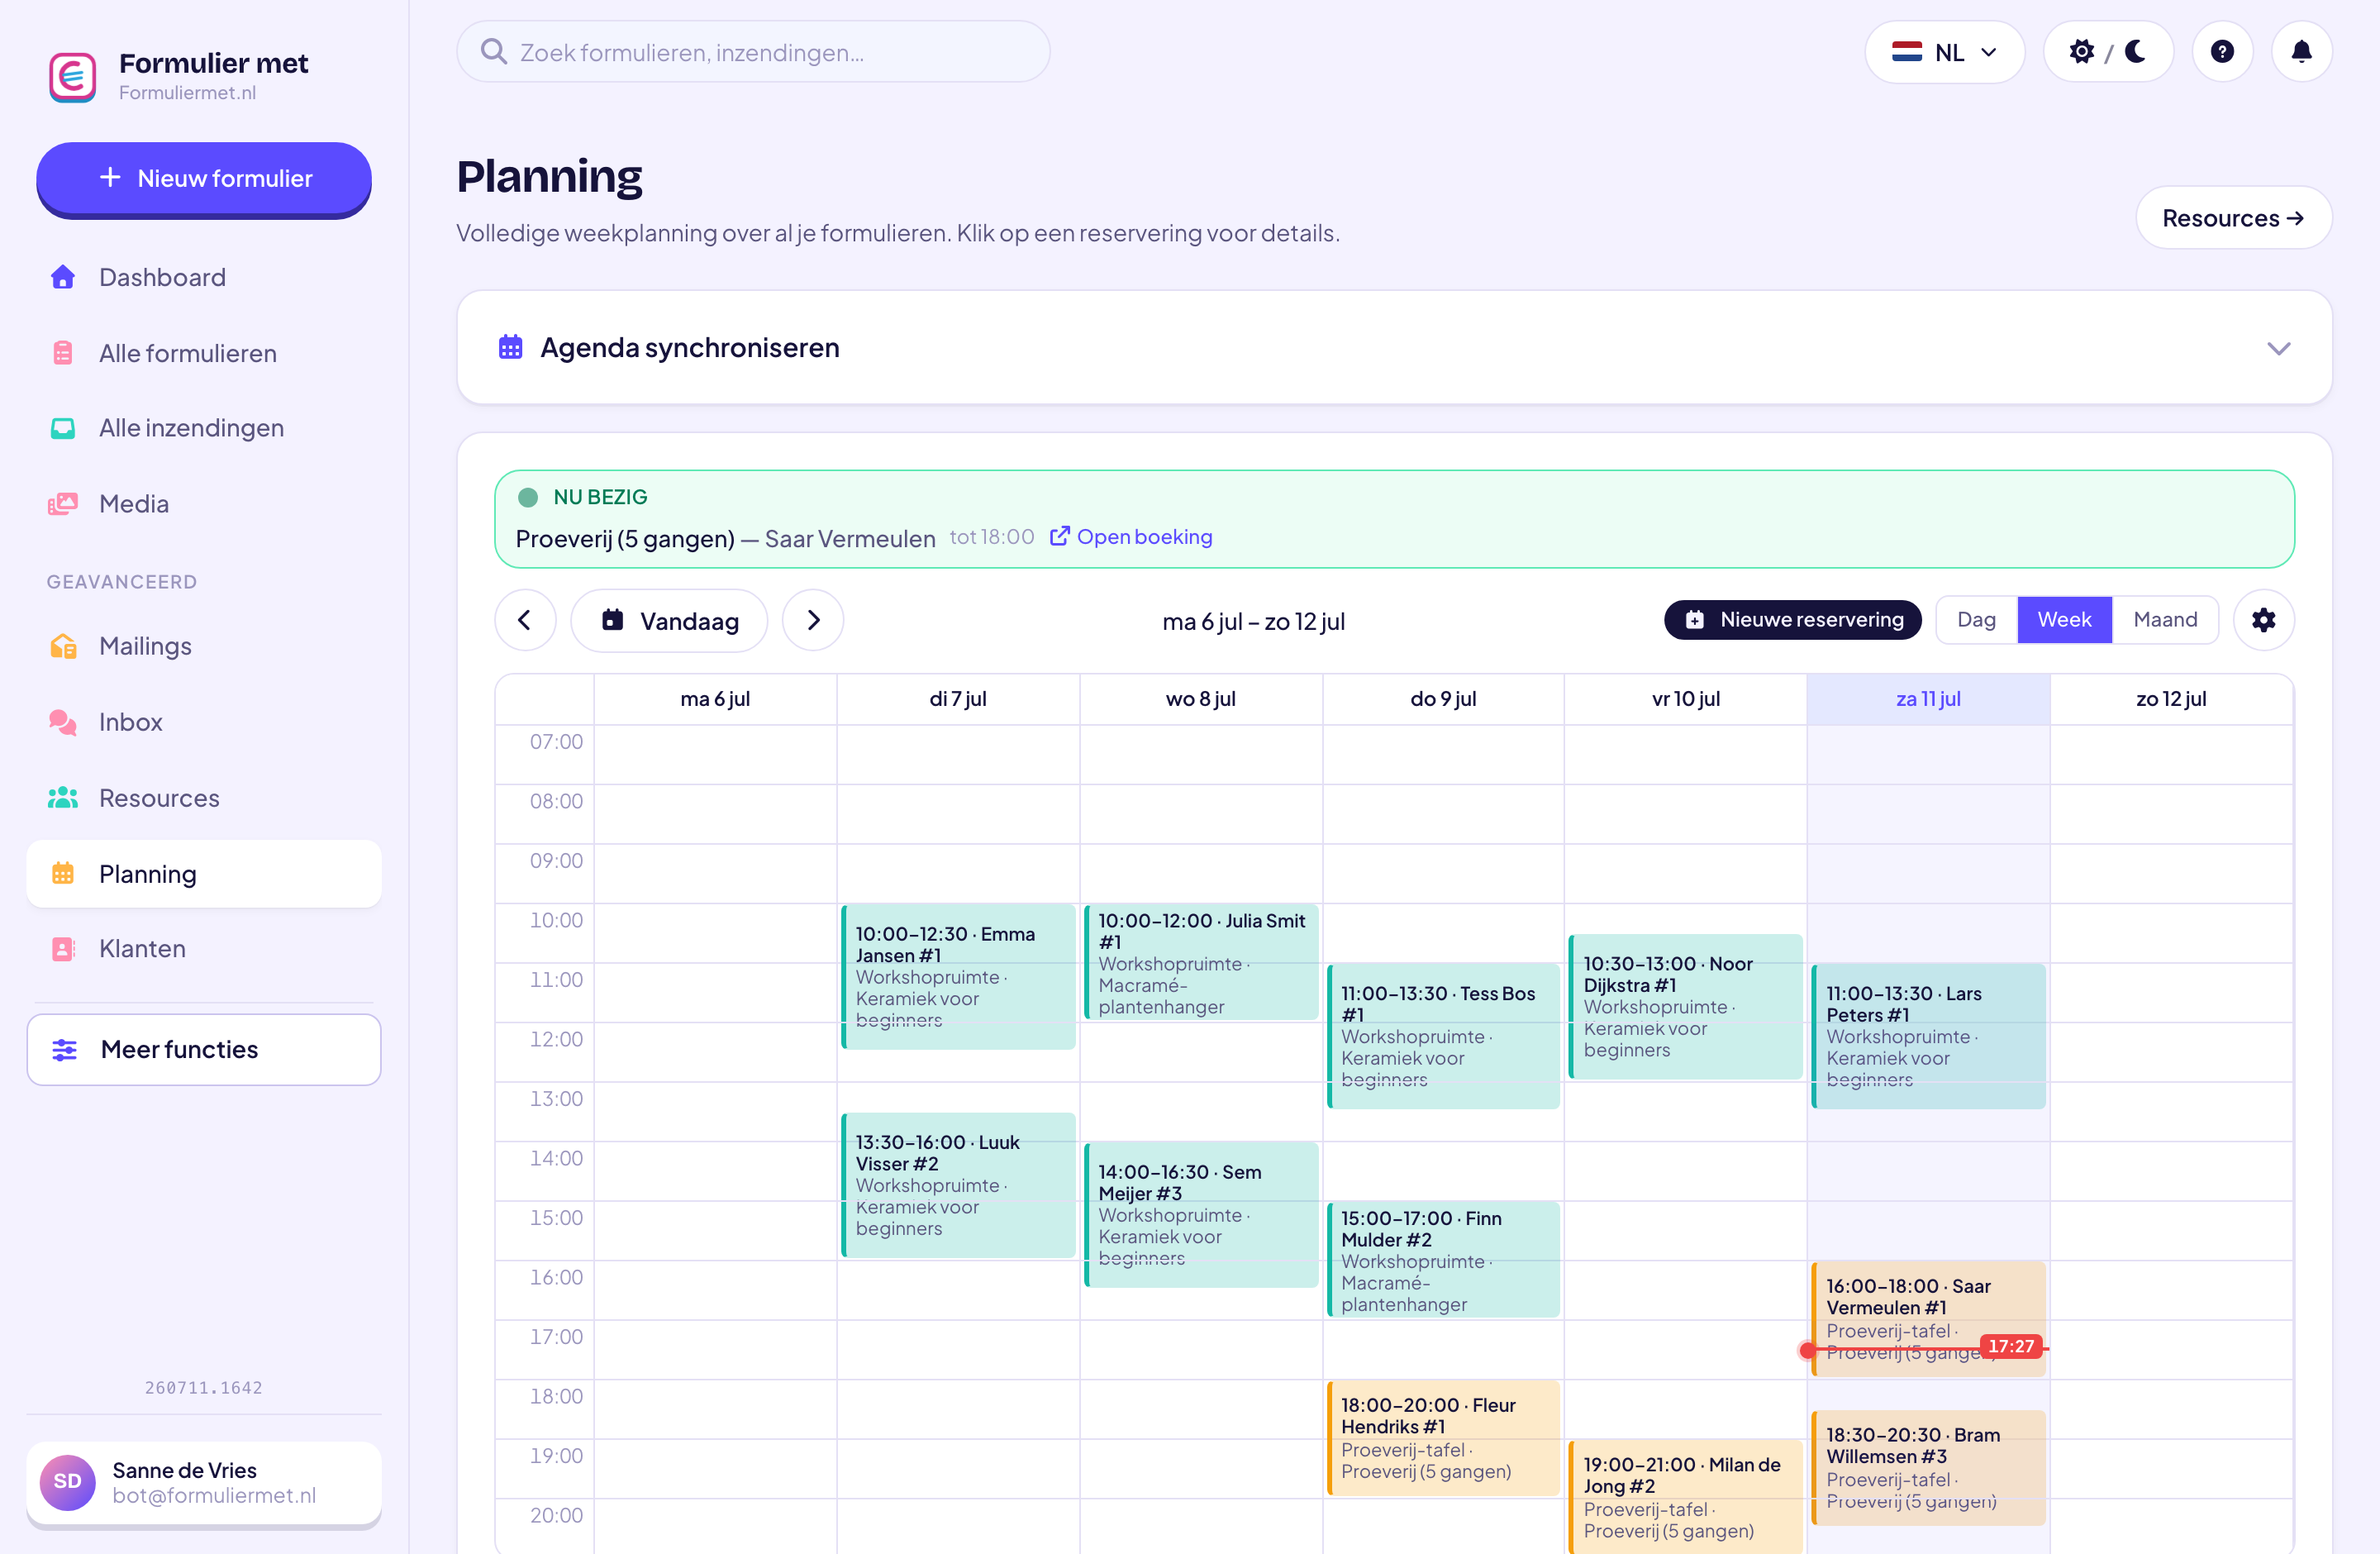
Task: Click the ma 6 jul column header
Action: [715, 699]
